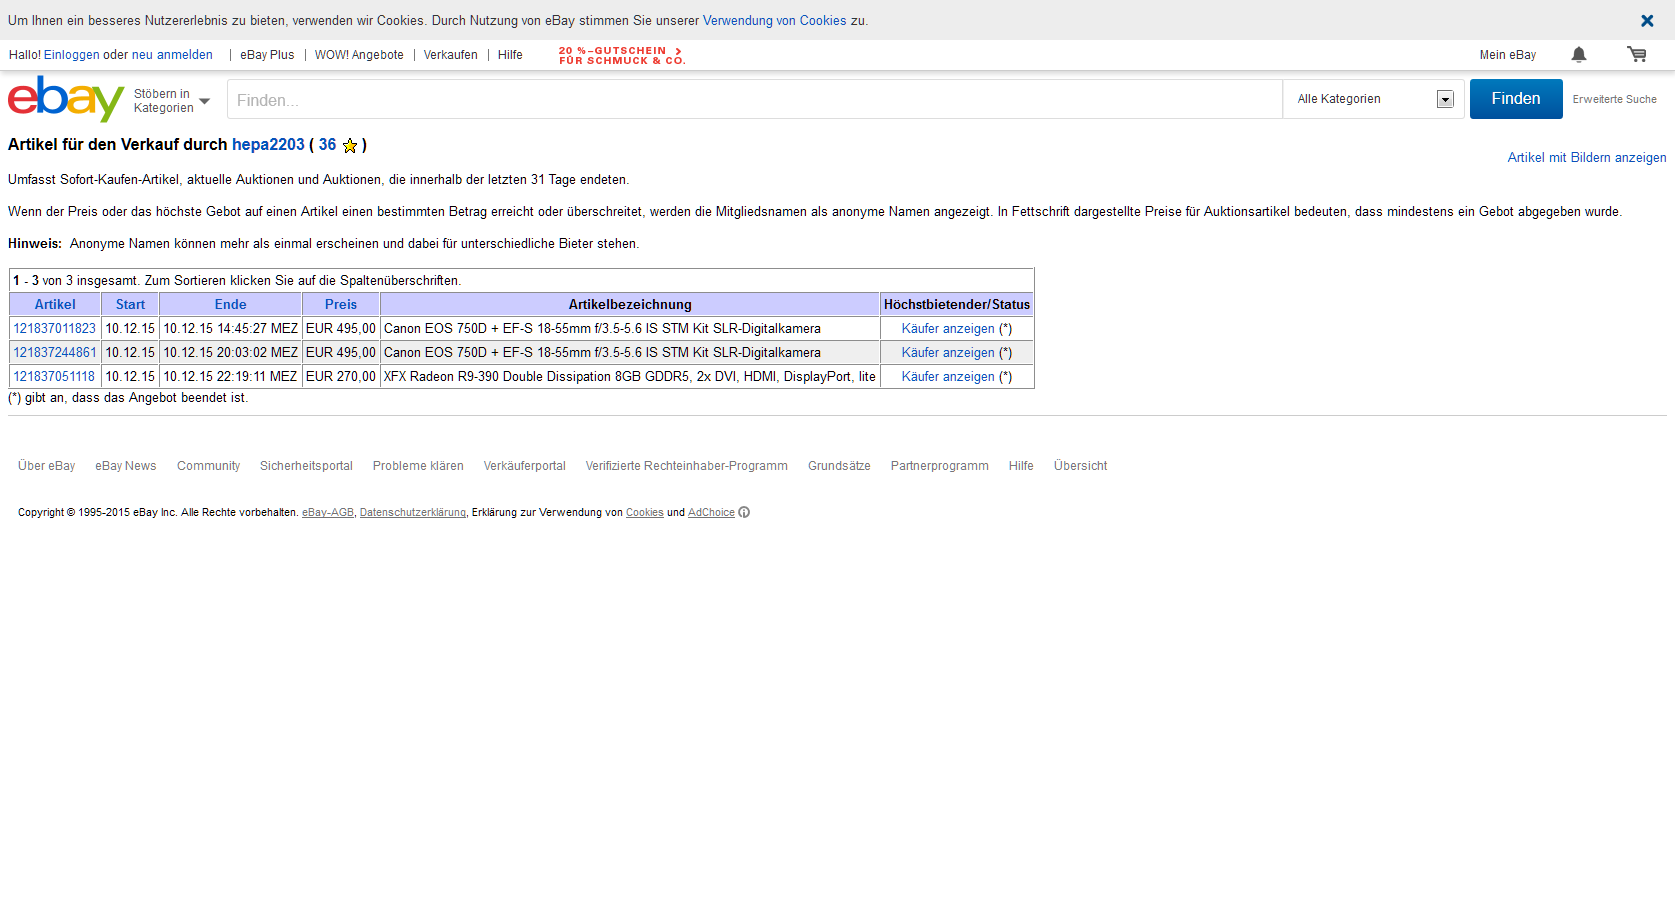Image resolution: width=1675 pixels, height=904 pixels.
Task: Dismiss the cookie notice with the X icon
Action: coord(1647,21)
